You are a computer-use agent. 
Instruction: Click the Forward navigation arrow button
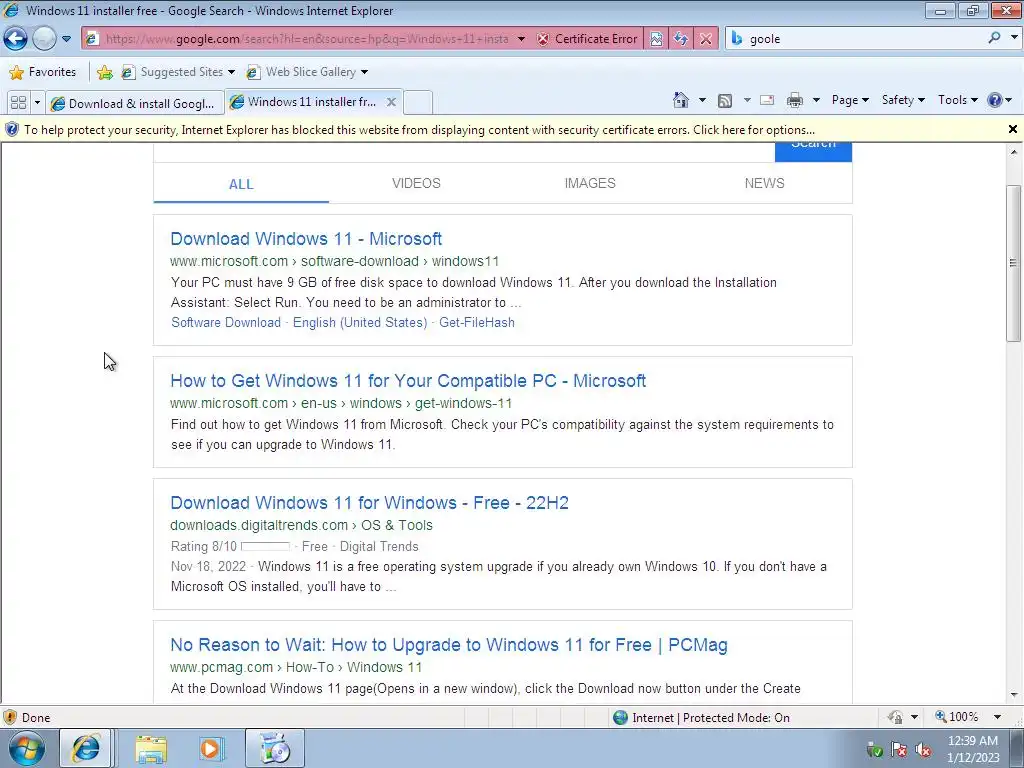coord(44,39)
